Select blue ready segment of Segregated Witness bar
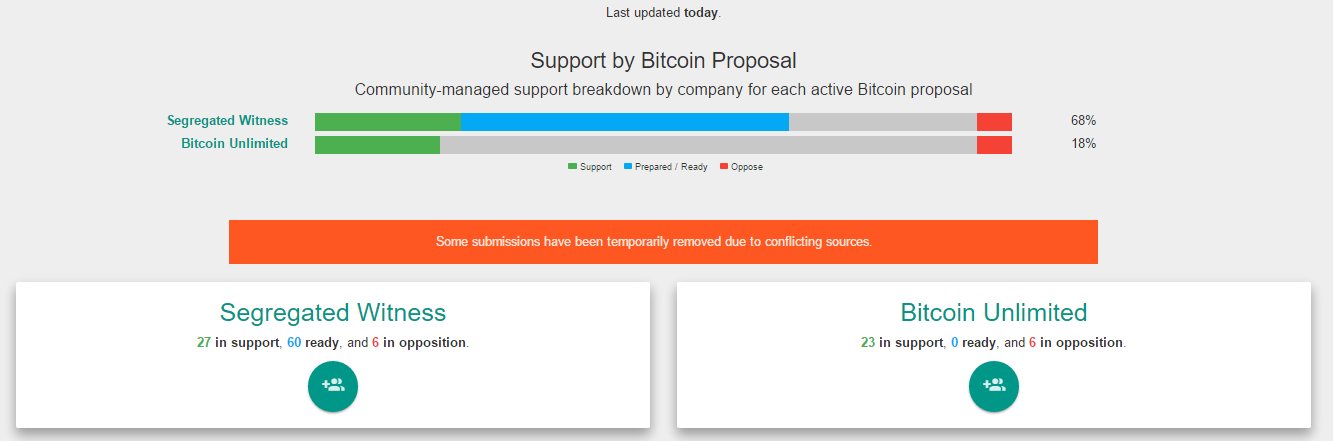The width and height of the screenshot is (1333, 441). pos(625,122)
